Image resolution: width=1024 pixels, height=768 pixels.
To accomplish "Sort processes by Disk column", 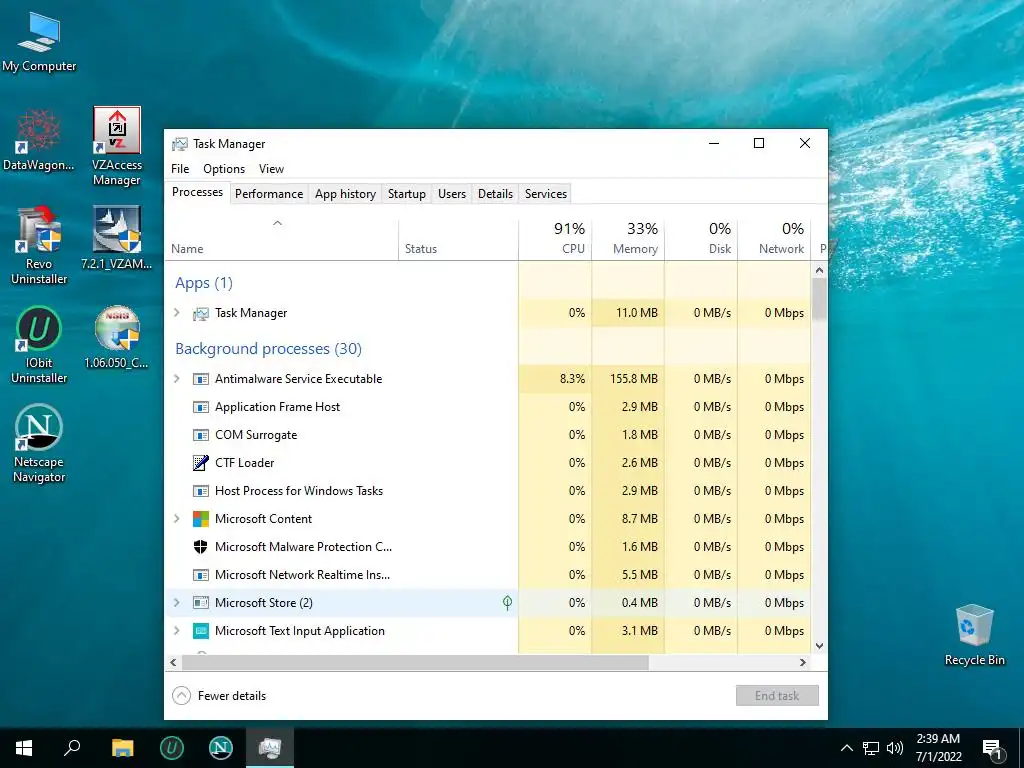I will click(x=701, y=239).
